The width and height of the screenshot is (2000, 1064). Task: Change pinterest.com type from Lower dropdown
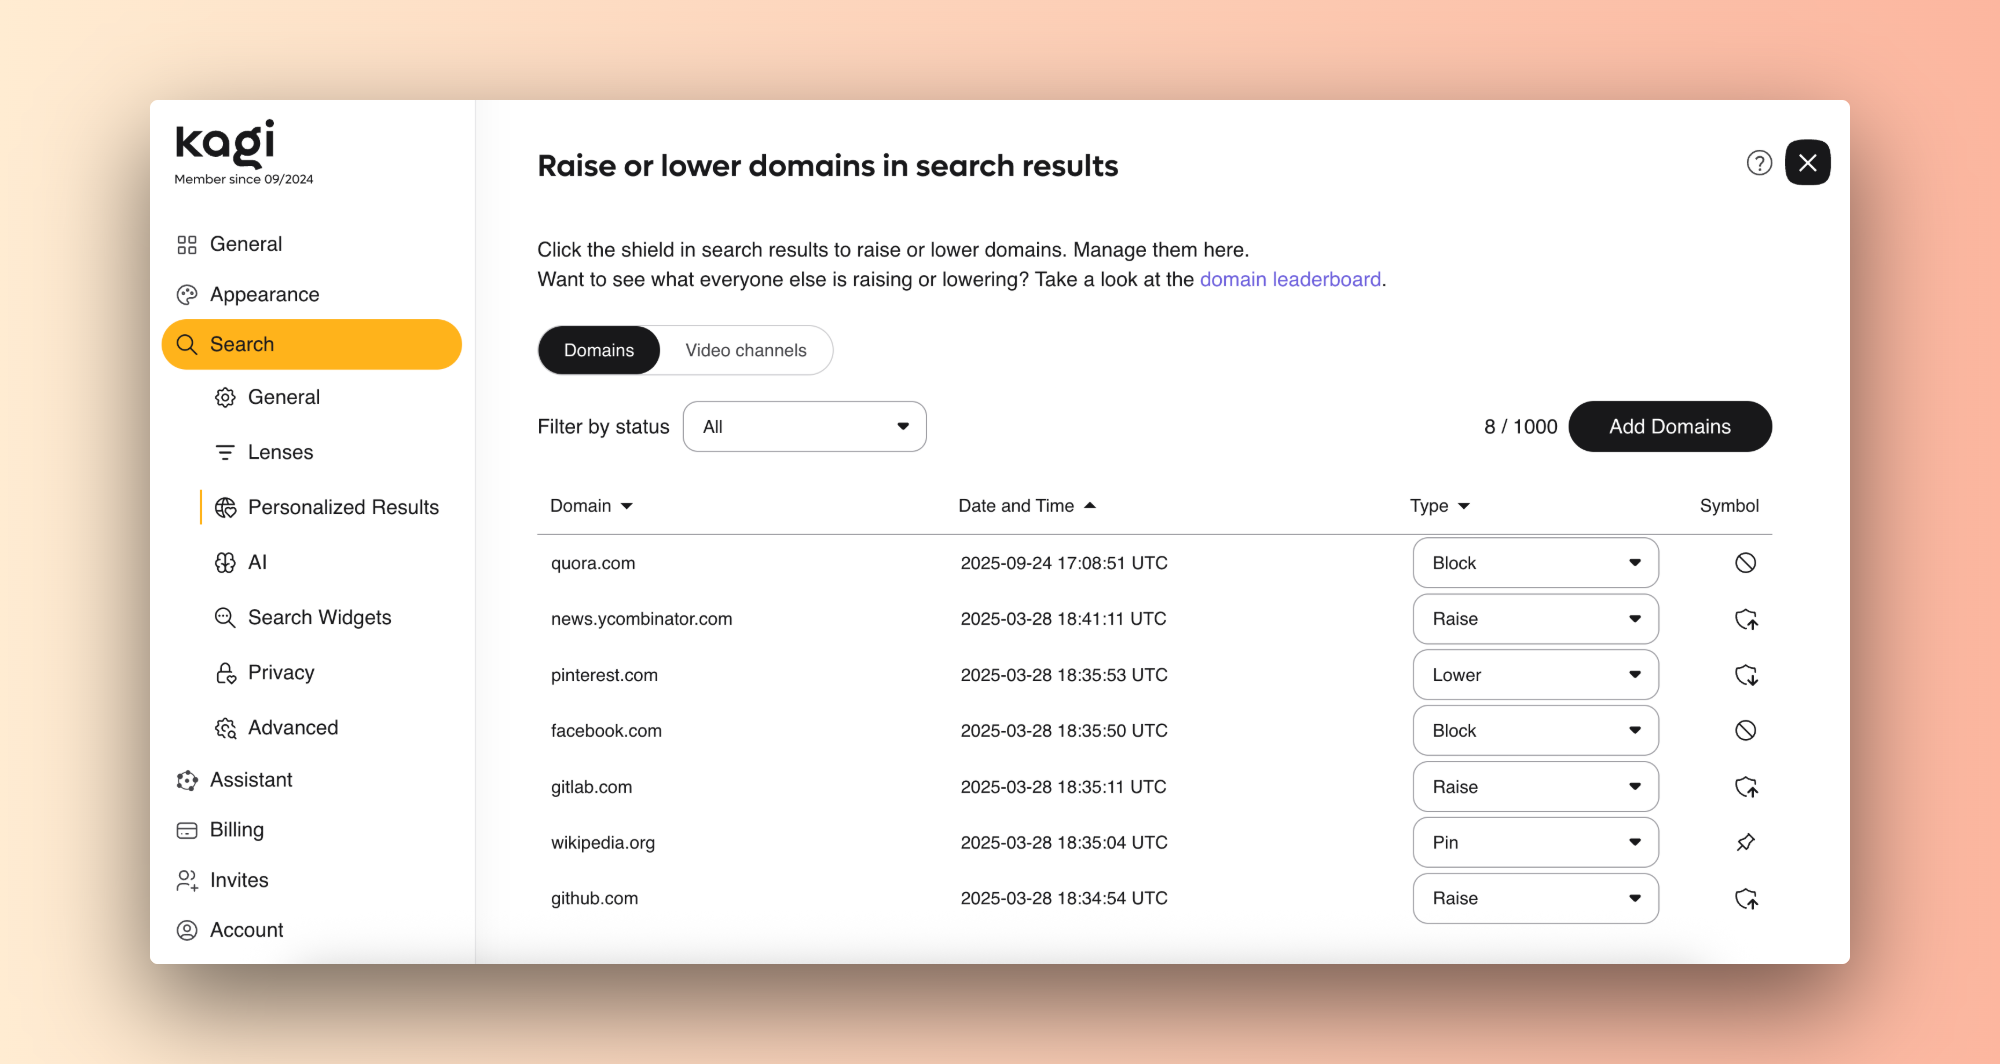(1535, 674)
